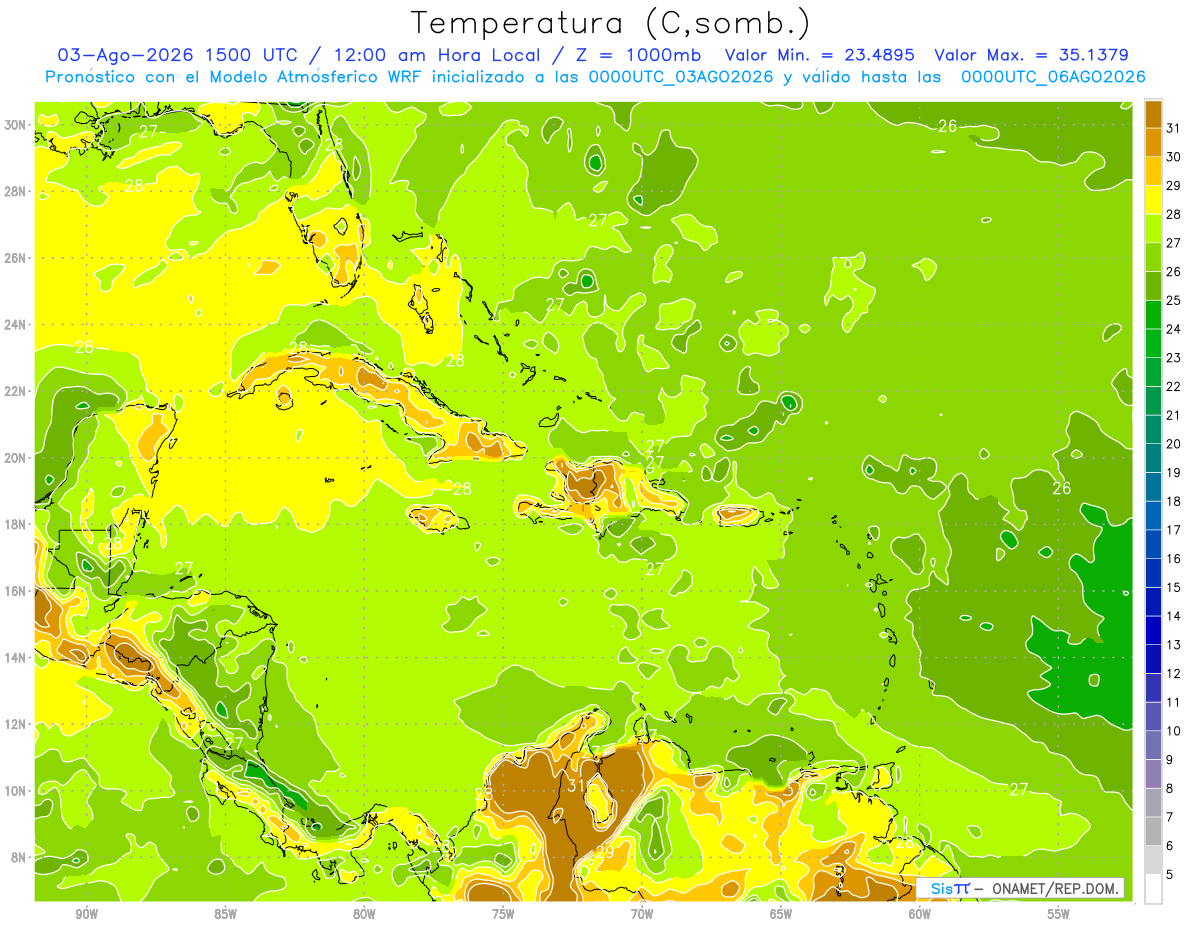Viewport: 1200px width, 927px height.
Task: Click the '80W' longitude axis label
Action: [x=365, y=914]
